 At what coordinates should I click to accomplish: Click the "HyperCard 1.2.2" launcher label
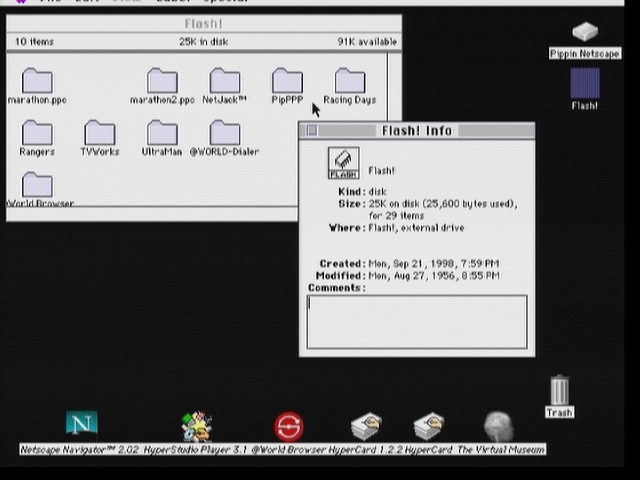pyautogui.click(x=365, y=450)
